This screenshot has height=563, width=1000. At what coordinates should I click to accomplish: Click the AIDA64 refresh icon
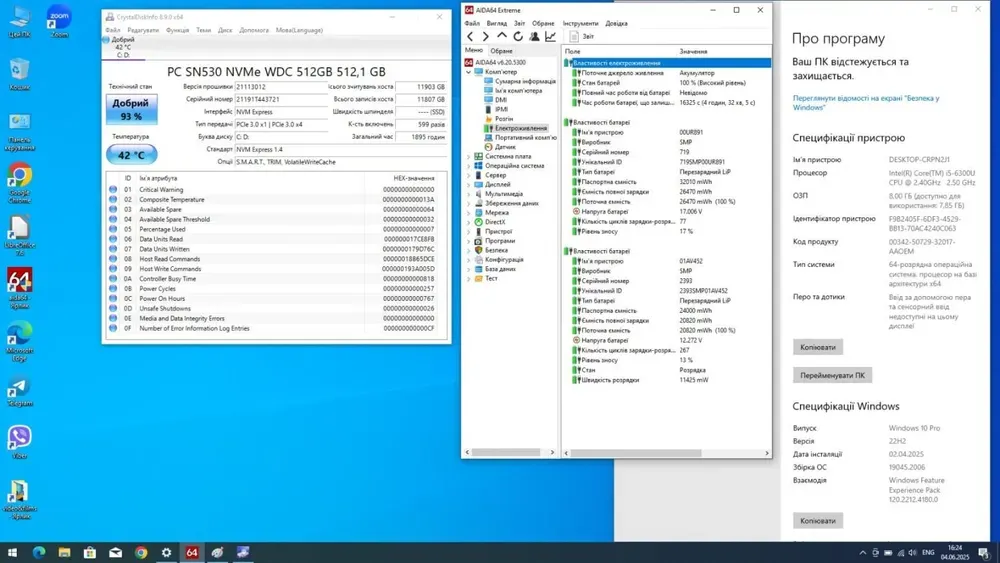click(x=518, y=37)
